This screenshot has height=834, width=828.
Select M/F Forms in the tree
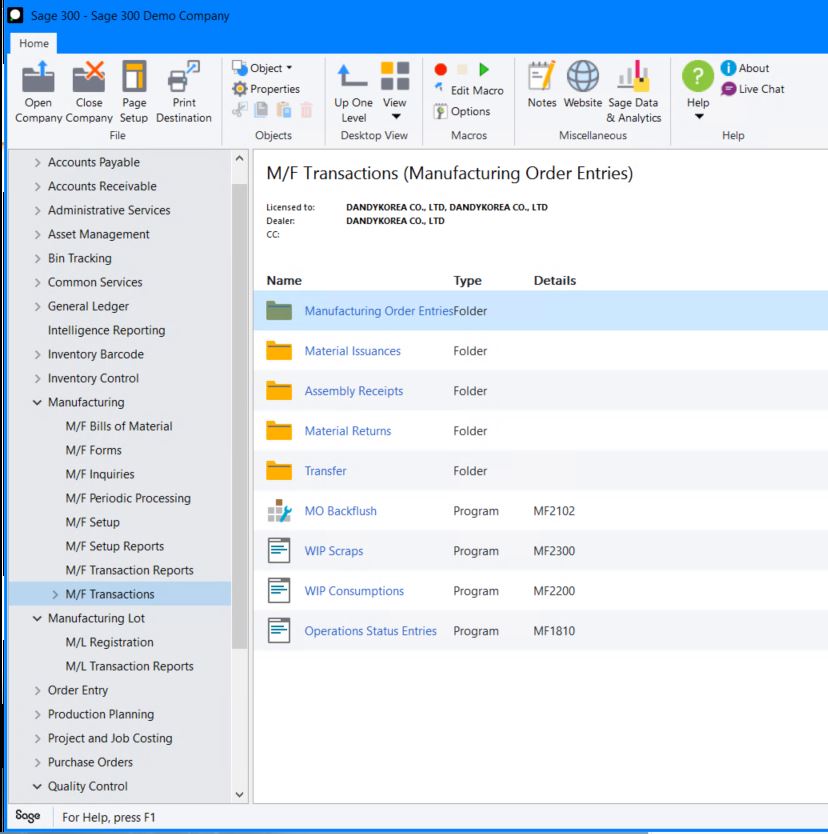click(x=94, y=450)
